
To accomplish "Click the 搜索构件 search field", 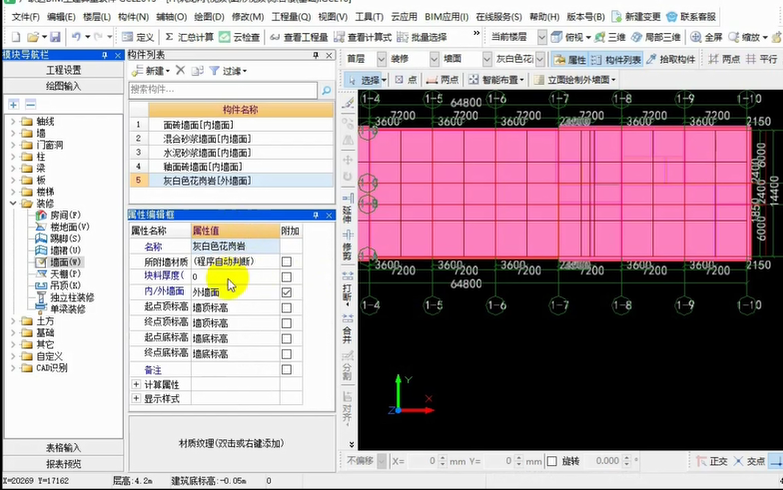I will coord(223,90).
